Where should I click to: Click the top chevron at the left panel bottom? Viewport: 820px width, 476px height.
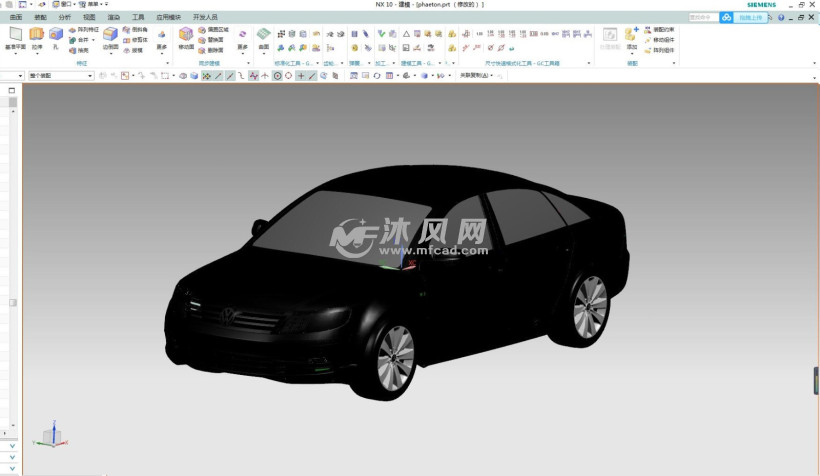click(12, 446)
